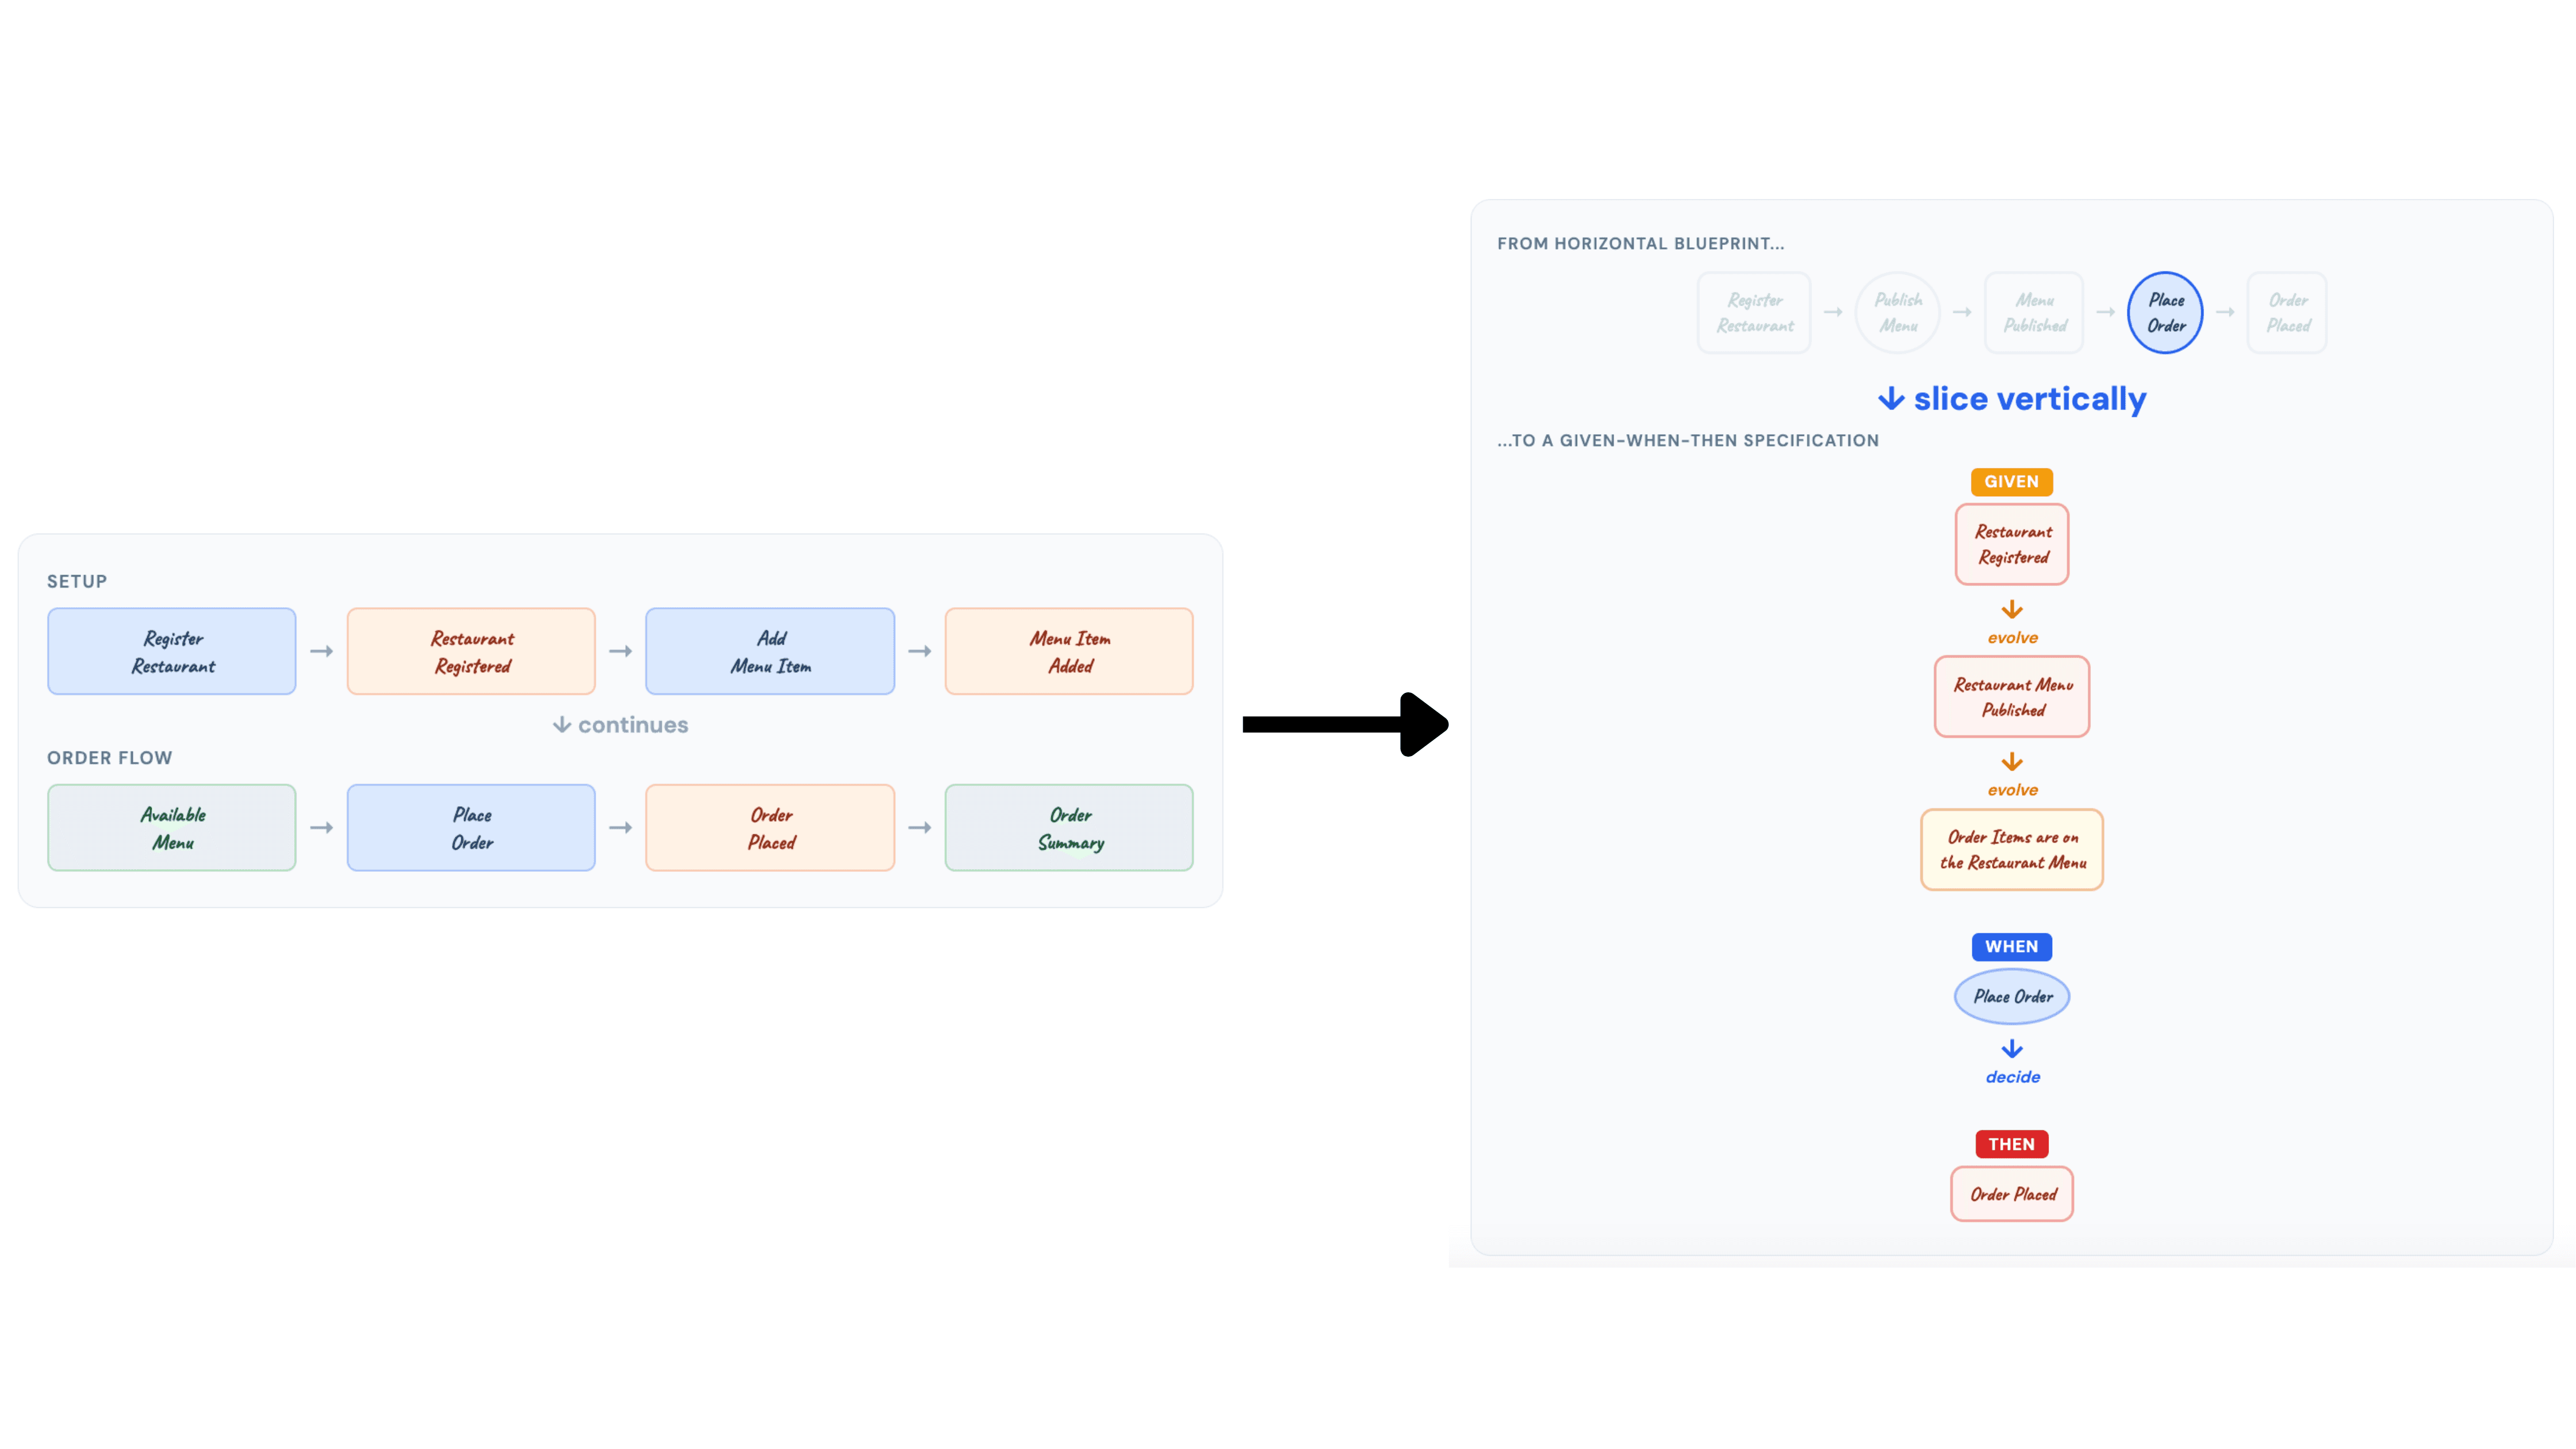Select the Order Placed box under THEN
Image resolution: width=2576 pixels, height=1449 pixels.
(2012, 1195)
